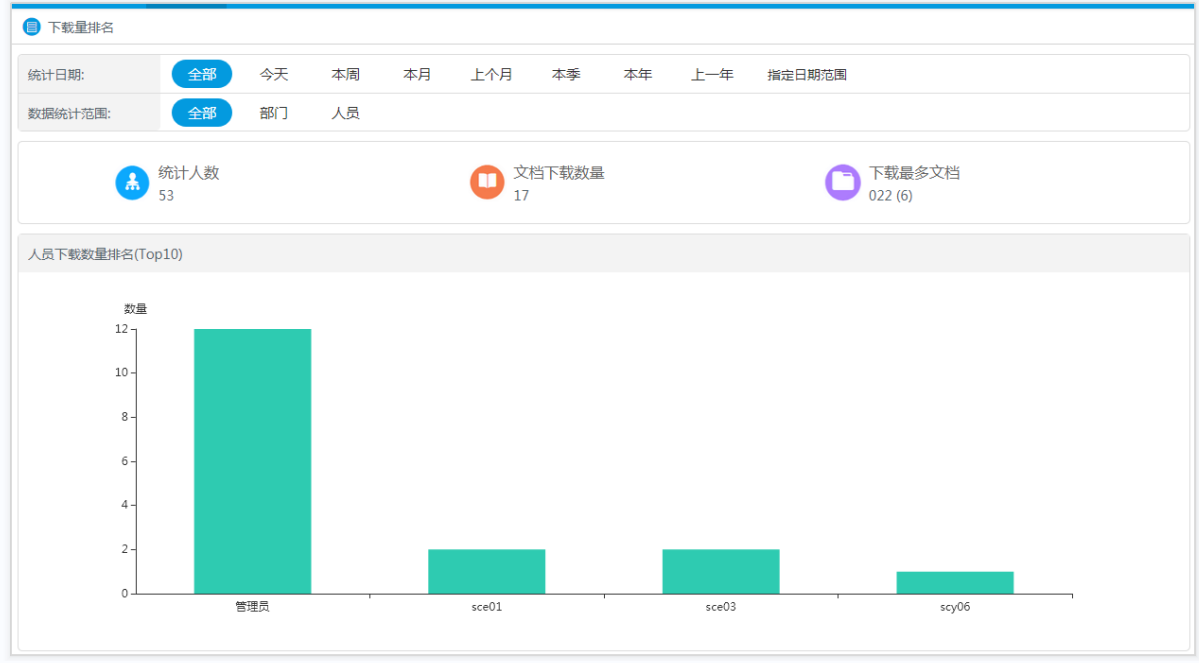Limit data scope to 人员

tap(346, 113)
